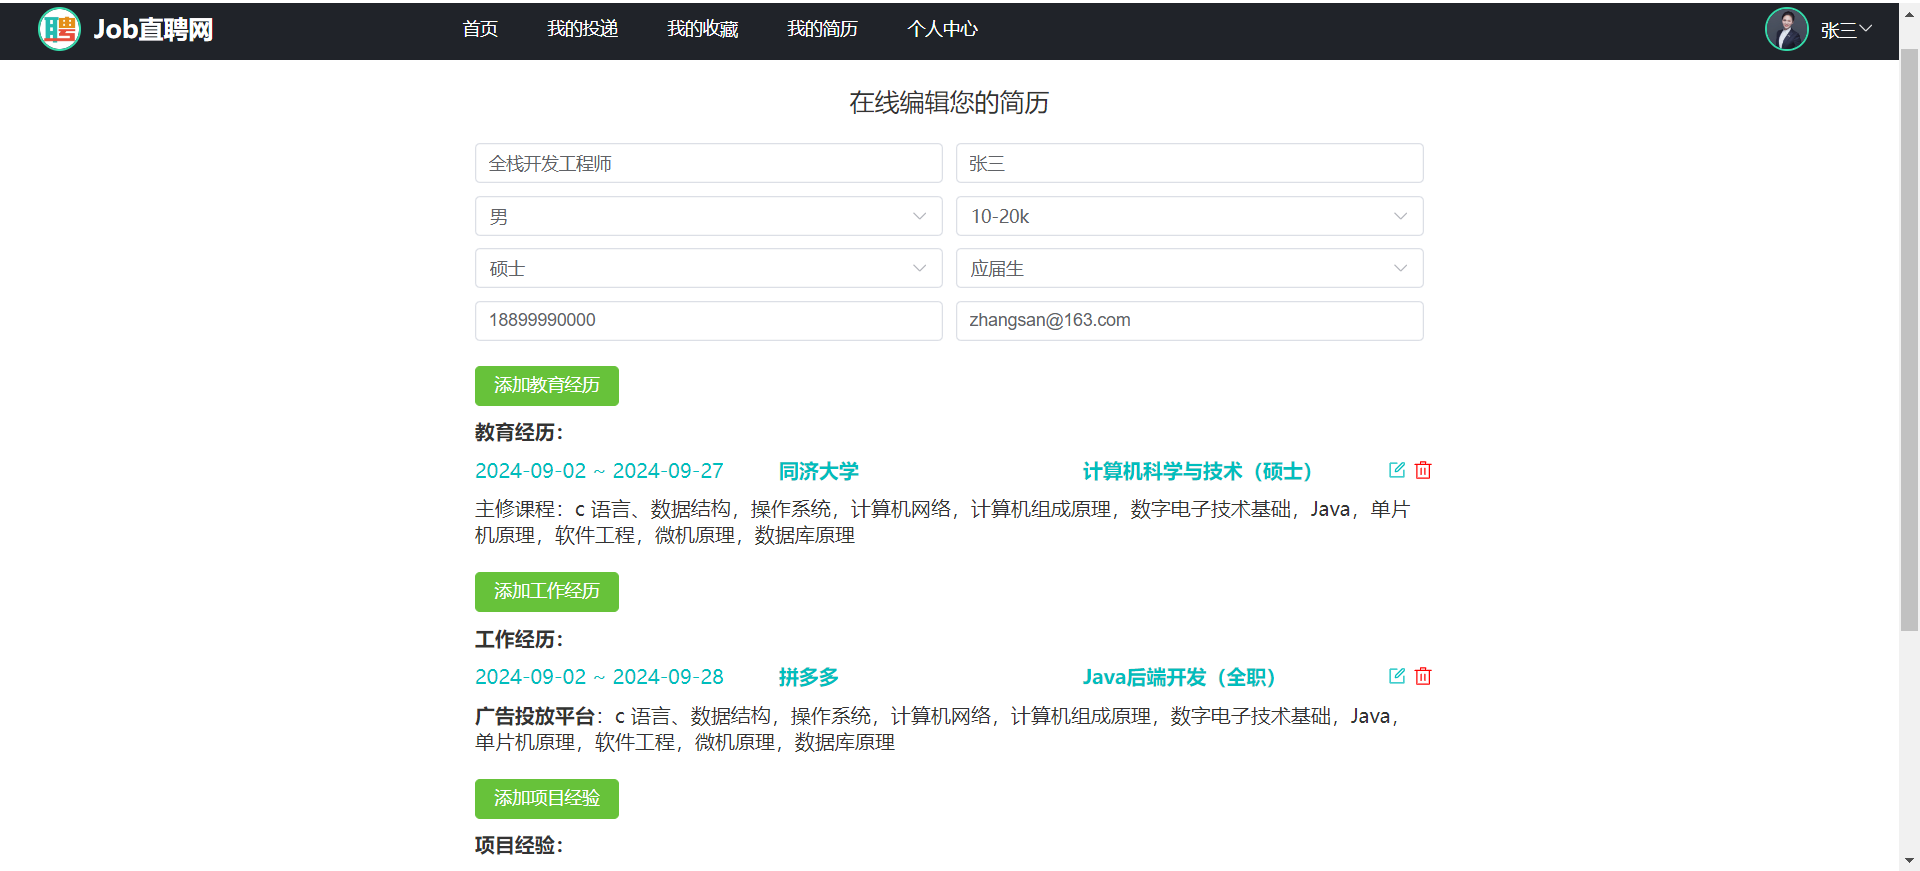The image size is (1920, 871).
Task: Click the 在线编辑您的简历 page heading
Action: point(949,103)
